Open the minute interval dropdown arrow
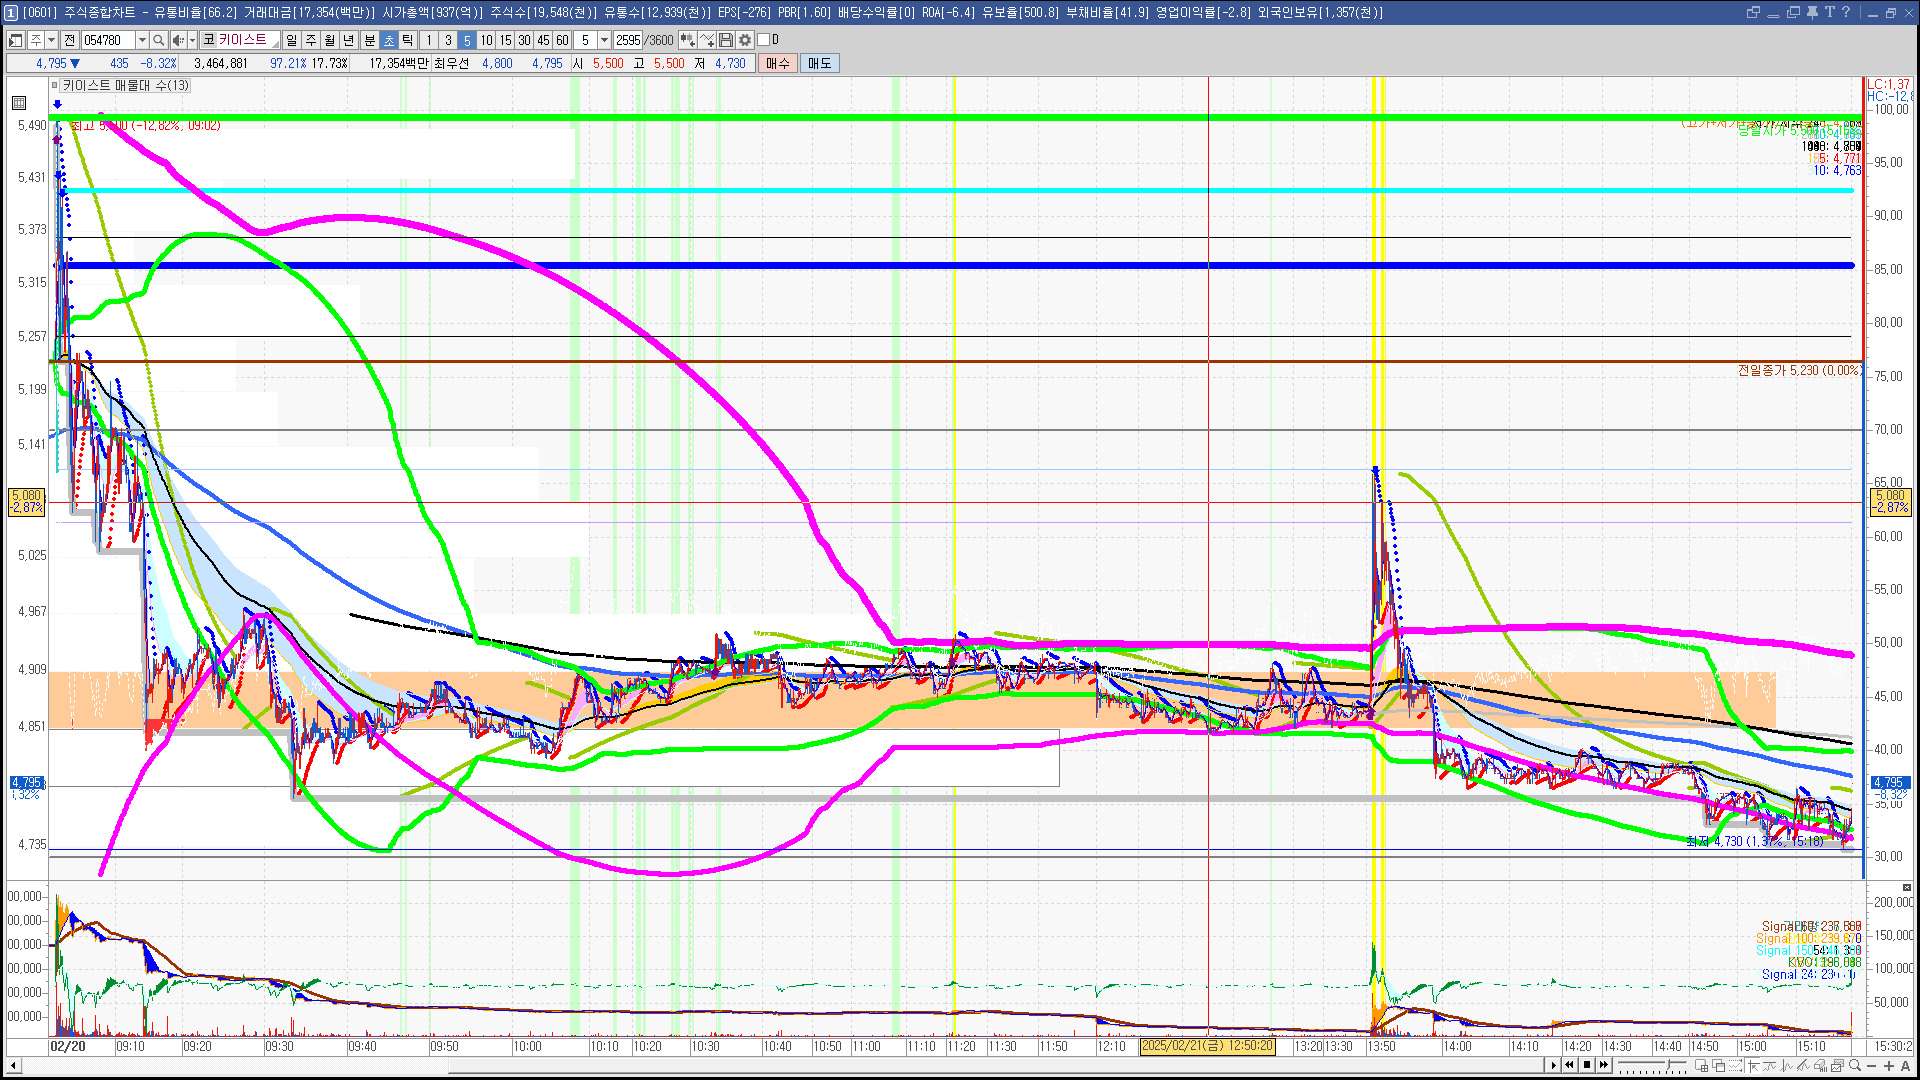This screenshot has width=1920, height=1080. [604, 40]
